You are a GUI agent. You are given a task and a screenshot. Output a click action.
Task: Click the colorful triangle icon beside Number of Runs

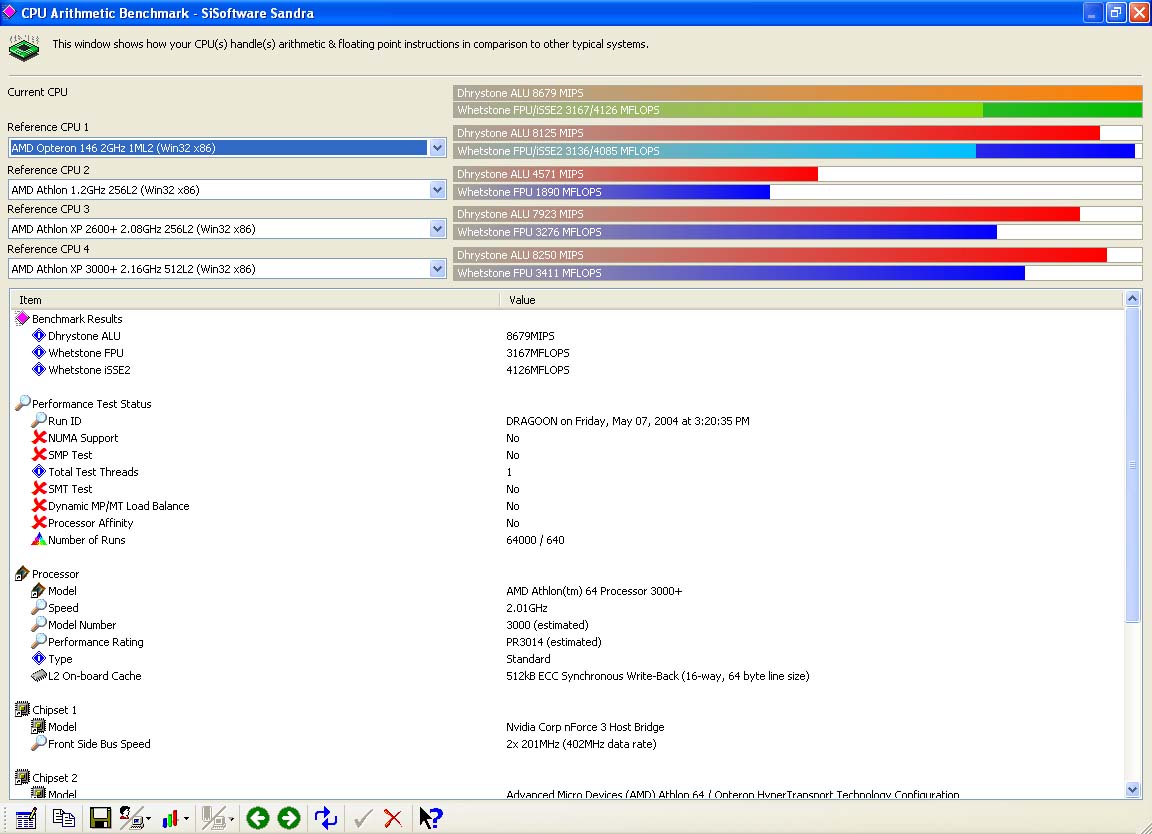tap(39, 539)
